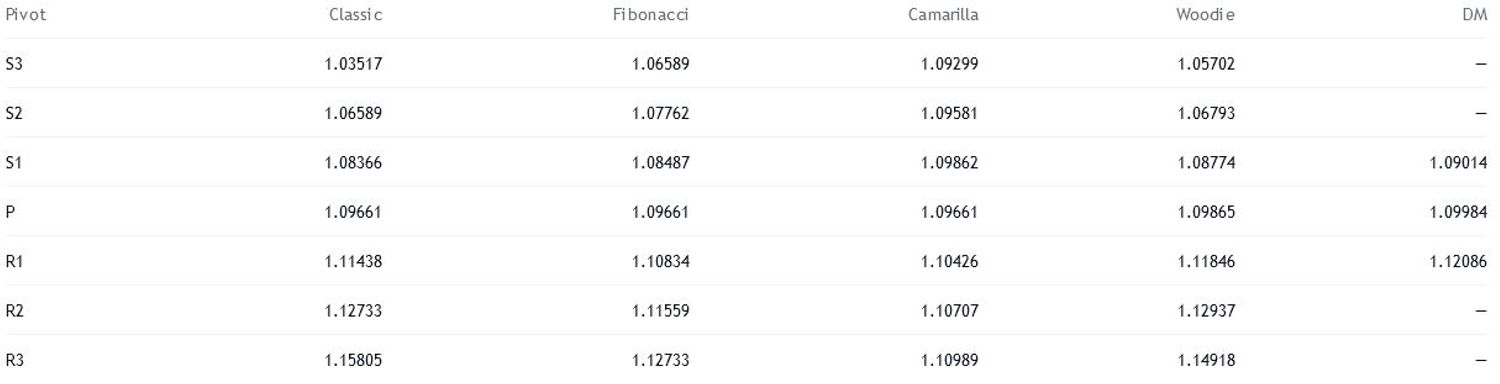The width and height of the screenshot is (1500, 384).
Task: Select Classic R1 value 1.11438
Action: [354, 261]
